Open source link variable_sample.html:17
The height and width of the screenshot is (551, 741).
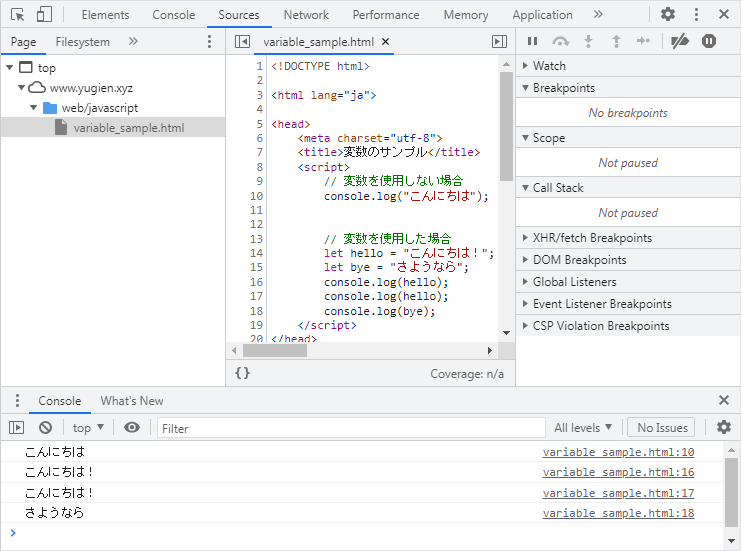[618, 493]
